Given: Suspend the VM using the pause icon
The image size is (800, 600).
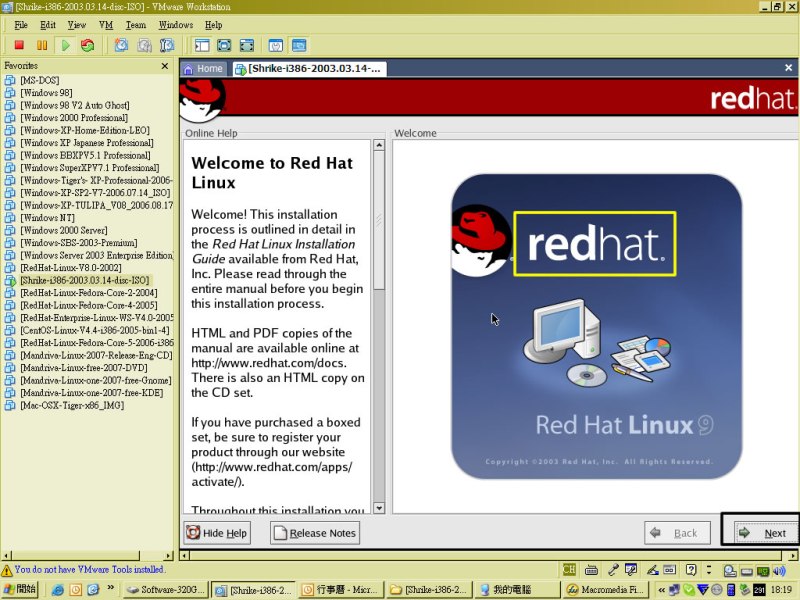Looking at the screenshot, I should [x=42, y=45].
